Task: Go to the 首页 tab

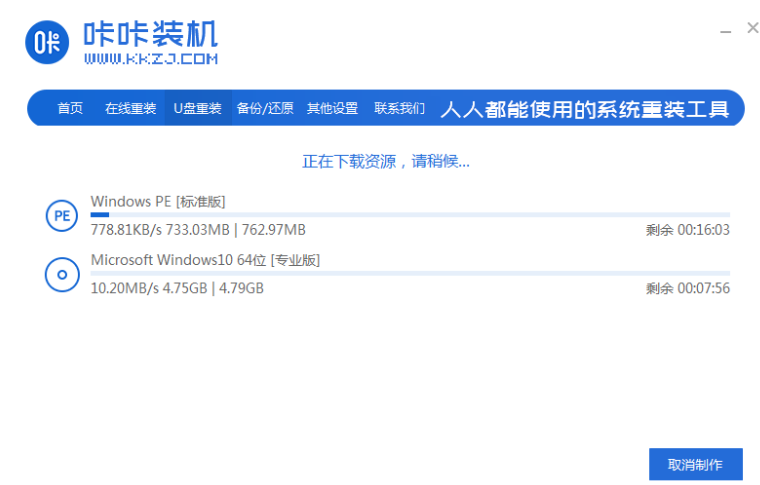Action: point(70,108)
